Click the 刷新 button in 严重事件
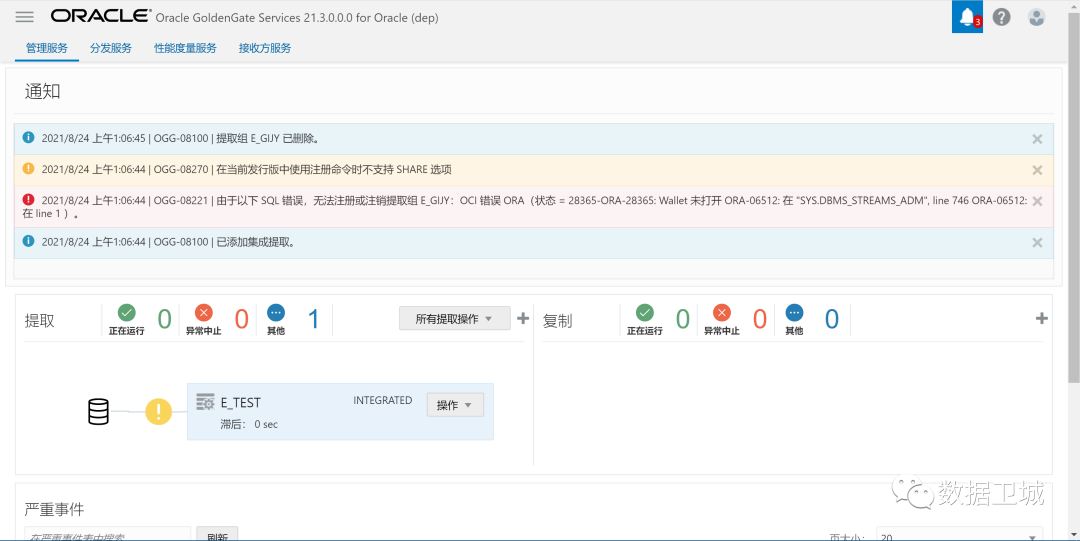The width and height of the screenshot is (1080, 541). click(x=217, y=535)
